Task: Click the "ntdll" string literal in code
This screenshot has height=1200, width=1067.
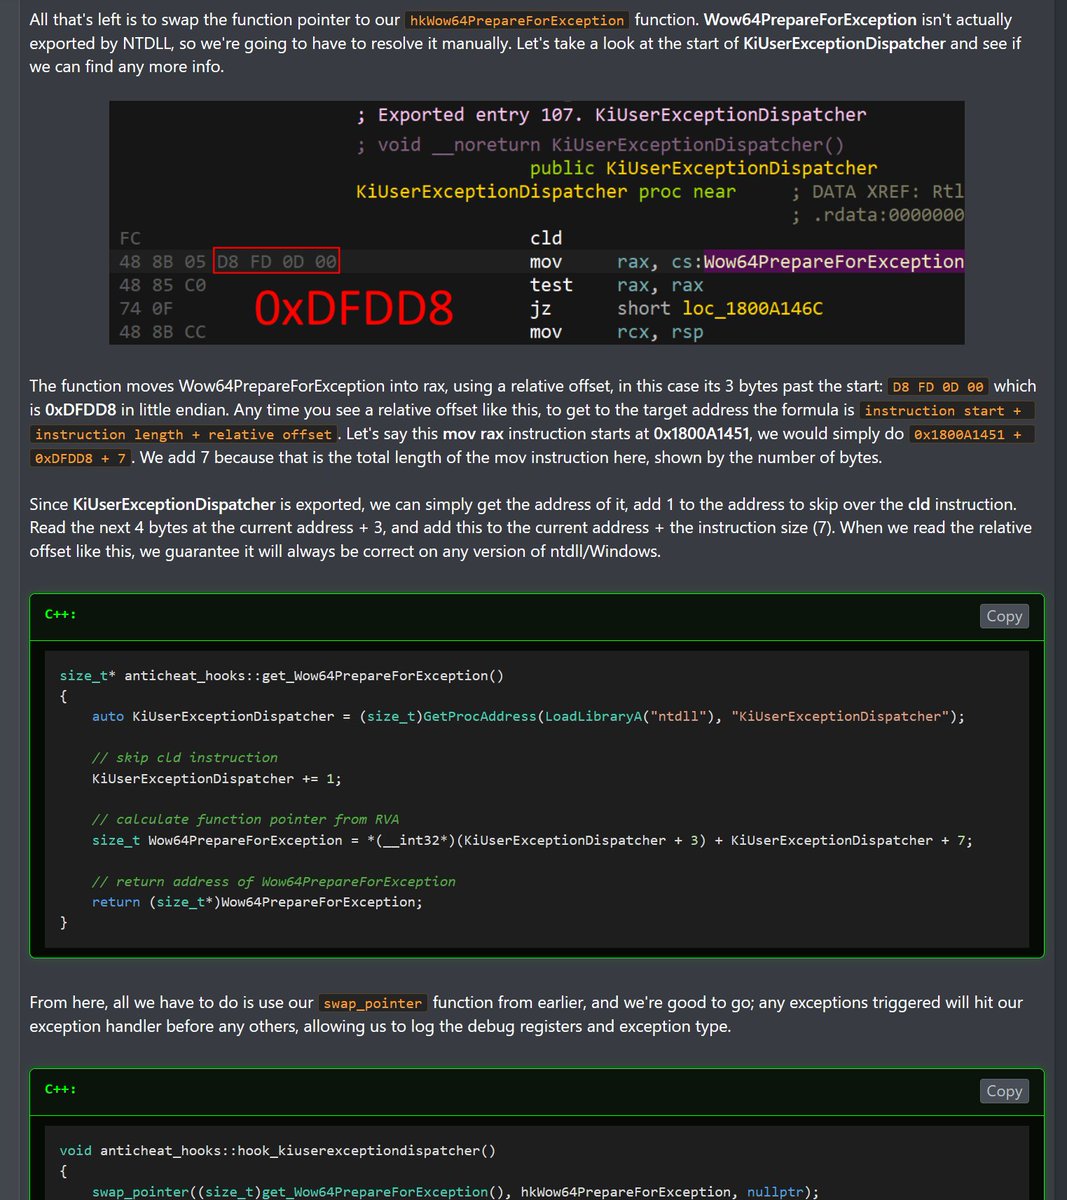Action: [x=678, y=716]
